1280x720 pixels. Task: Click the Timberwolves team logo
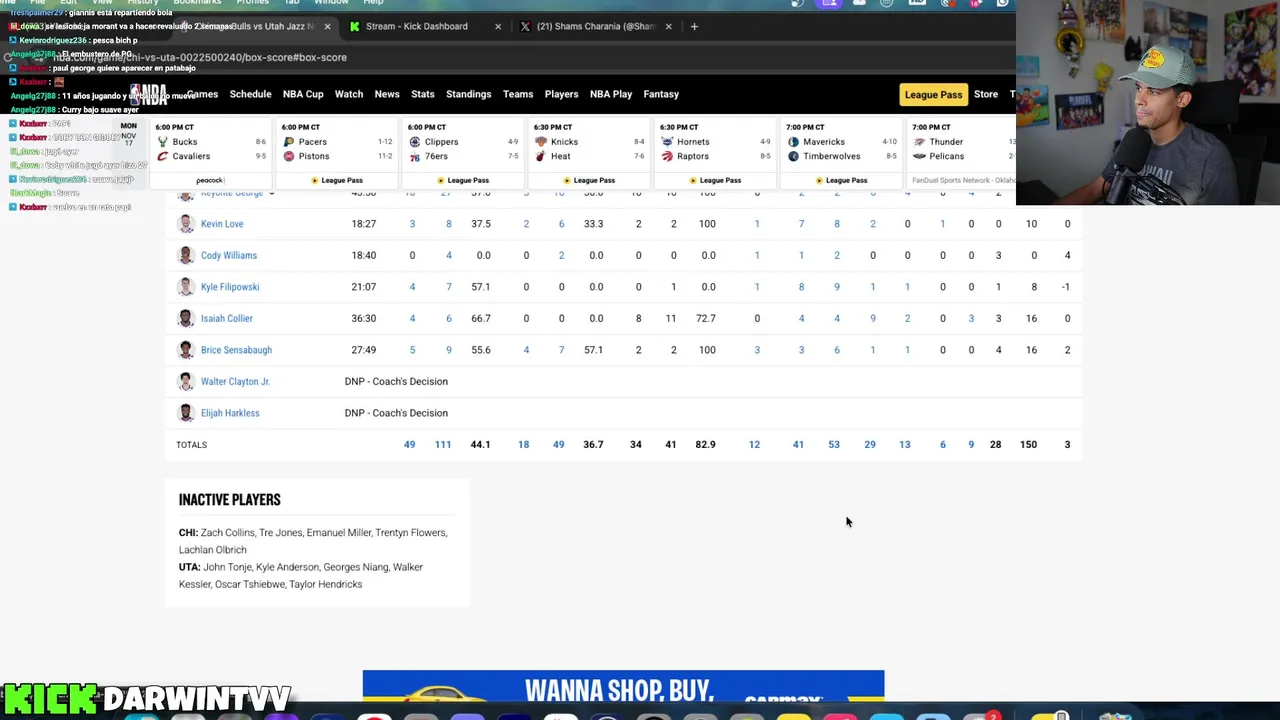793,156
